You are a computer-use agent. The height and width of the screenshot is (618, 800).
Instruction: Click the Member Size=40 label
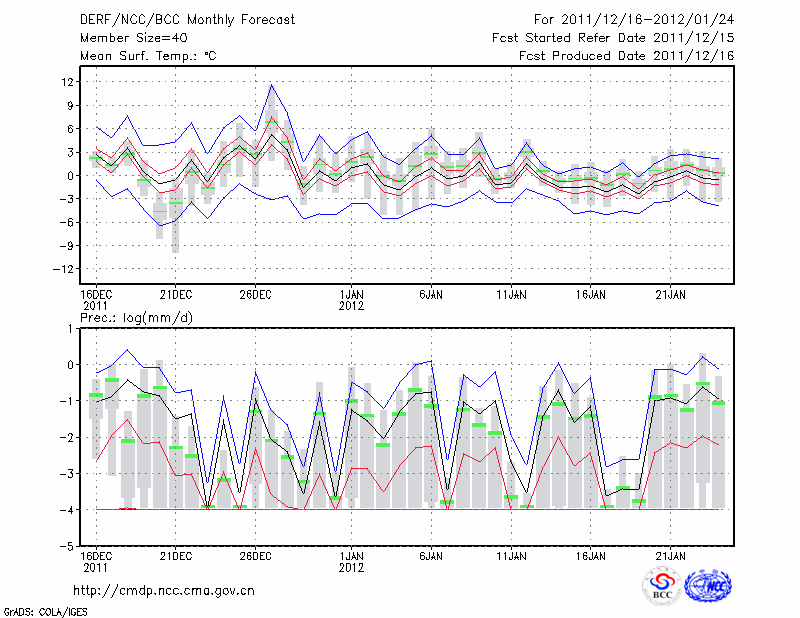point(134,38)
